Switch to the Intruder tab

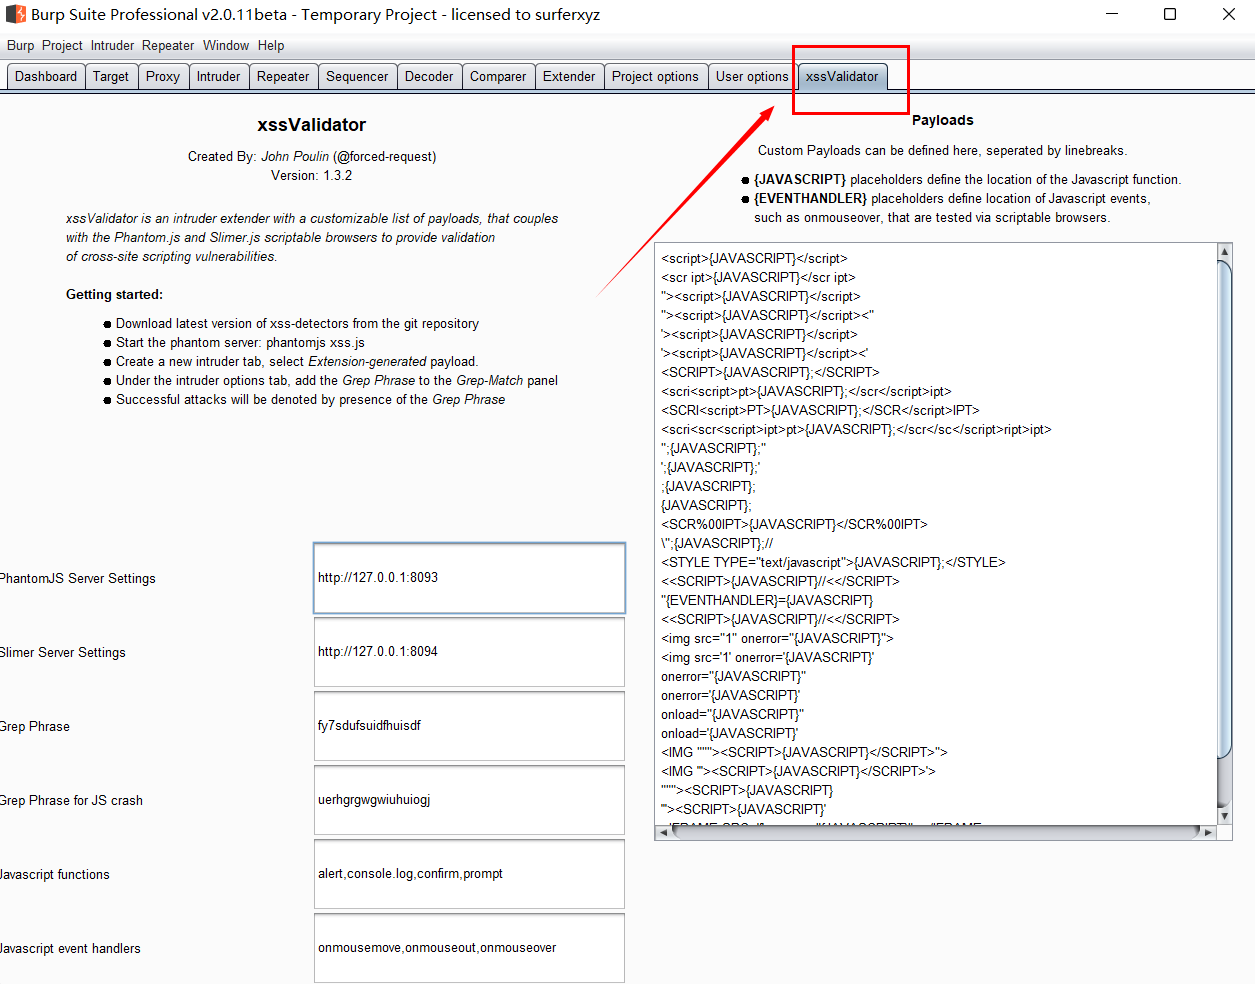218,77
